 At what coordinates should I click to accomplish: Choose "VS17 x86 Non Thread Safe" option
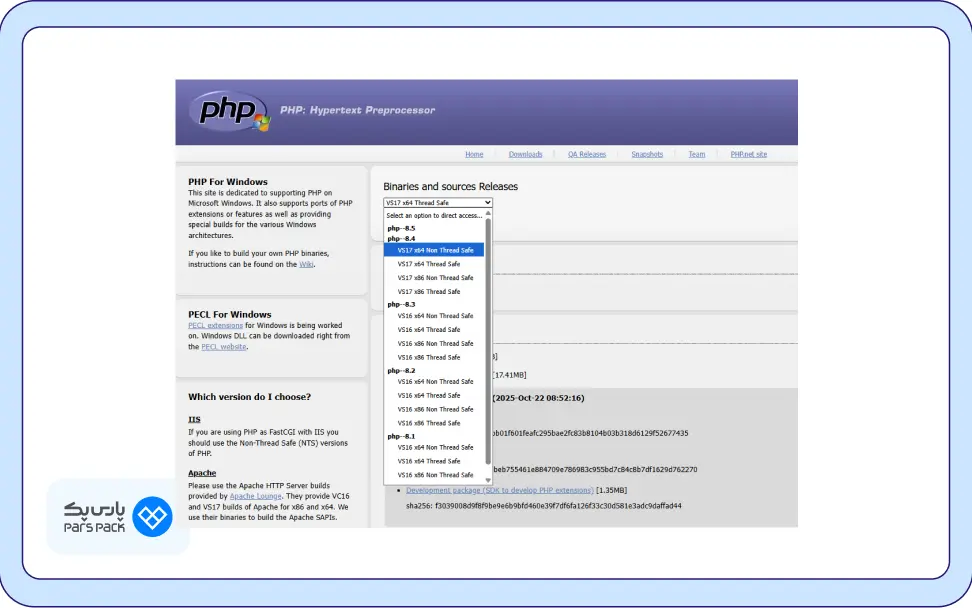click(x=435, y=278)
